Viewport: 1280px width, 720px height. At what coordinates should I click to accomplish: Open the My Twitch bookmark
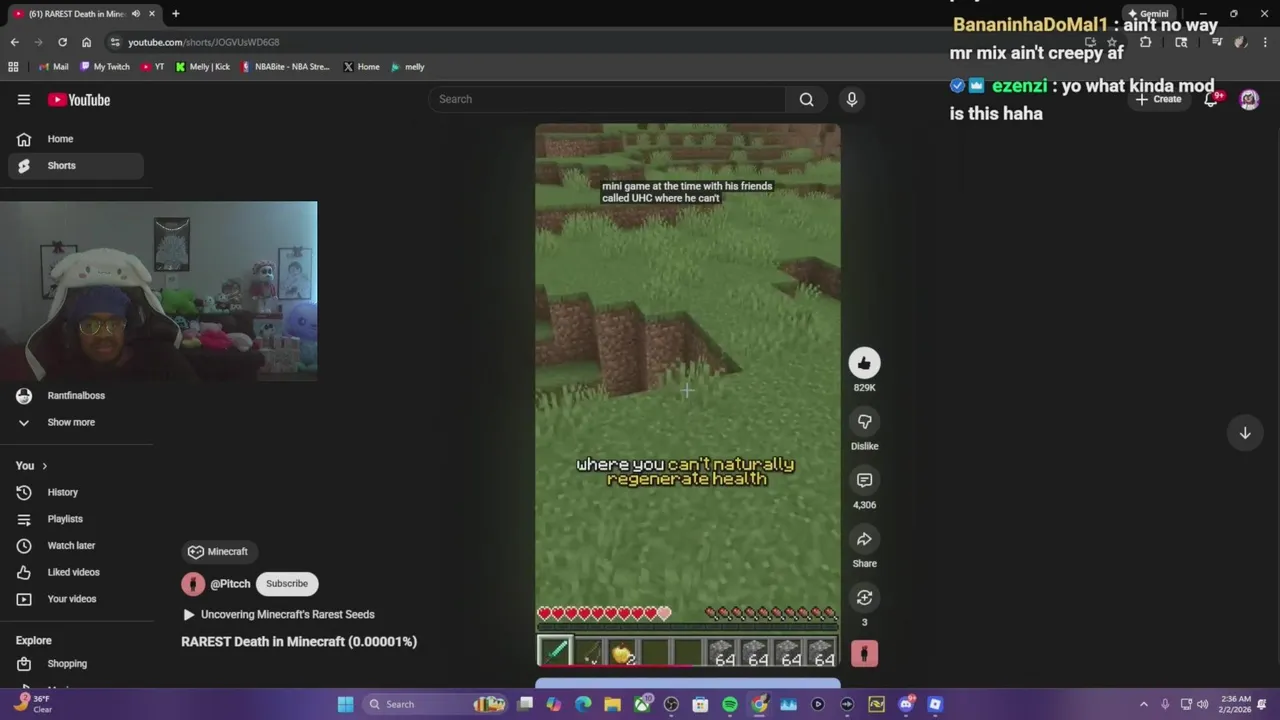tap(104, 67)
